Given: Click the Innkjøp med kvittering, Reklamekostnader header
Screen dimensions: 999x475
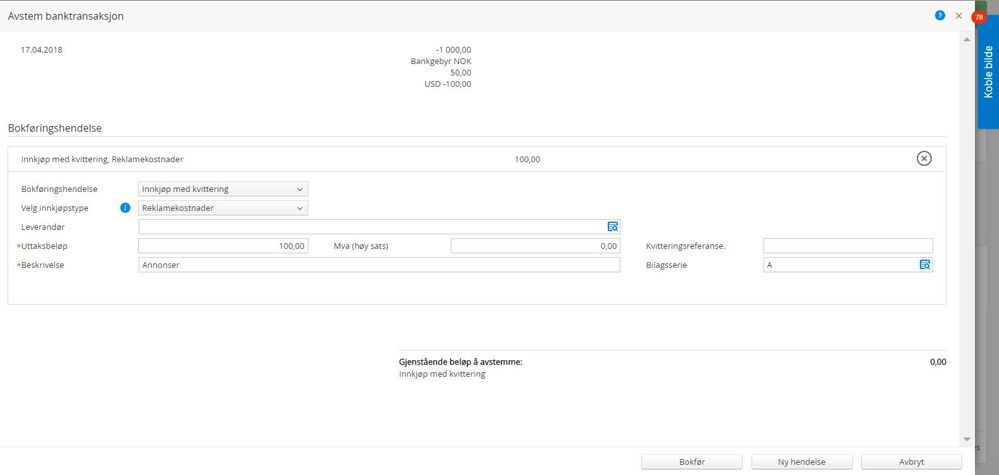Looking at the screenshot, I should coord(103,159).
